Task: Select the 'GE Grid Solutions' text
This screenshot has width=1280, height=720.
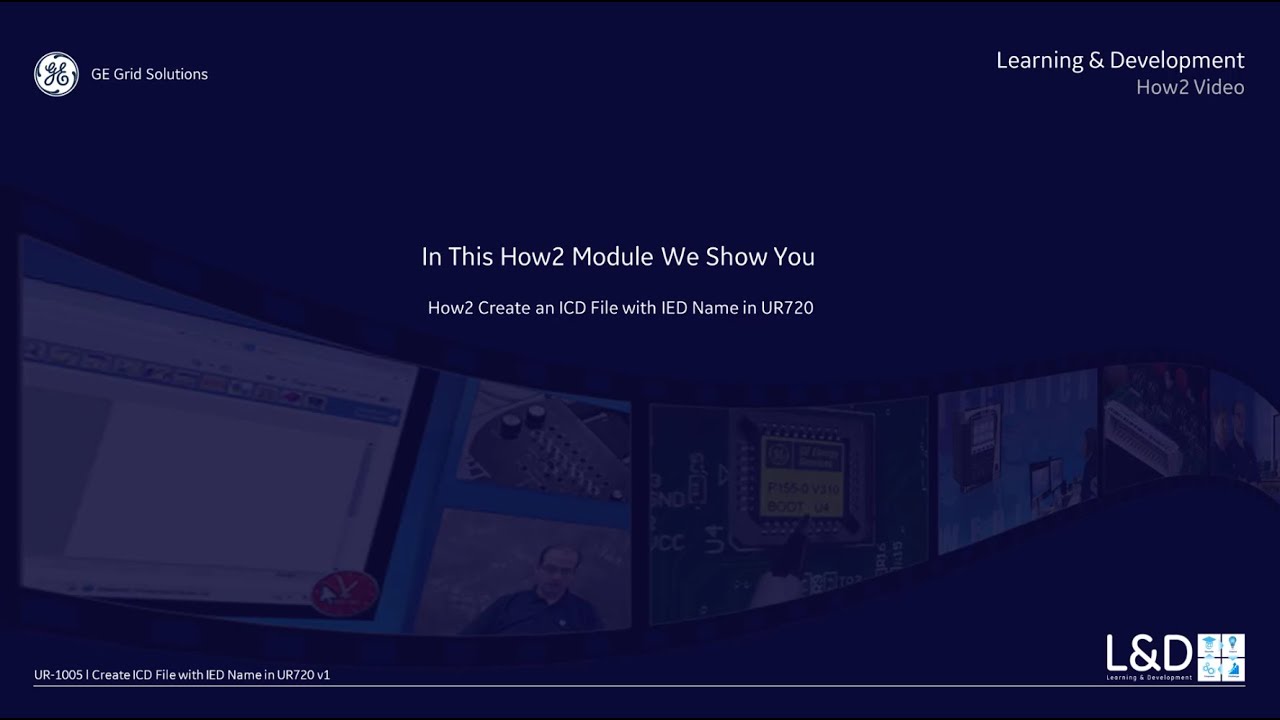Action: point(149,74)
